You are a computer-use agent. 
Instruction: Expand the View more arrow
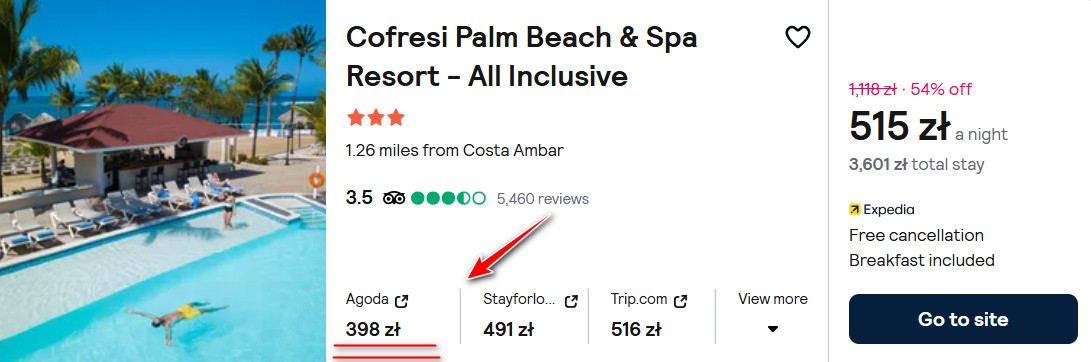pos(772,329)
